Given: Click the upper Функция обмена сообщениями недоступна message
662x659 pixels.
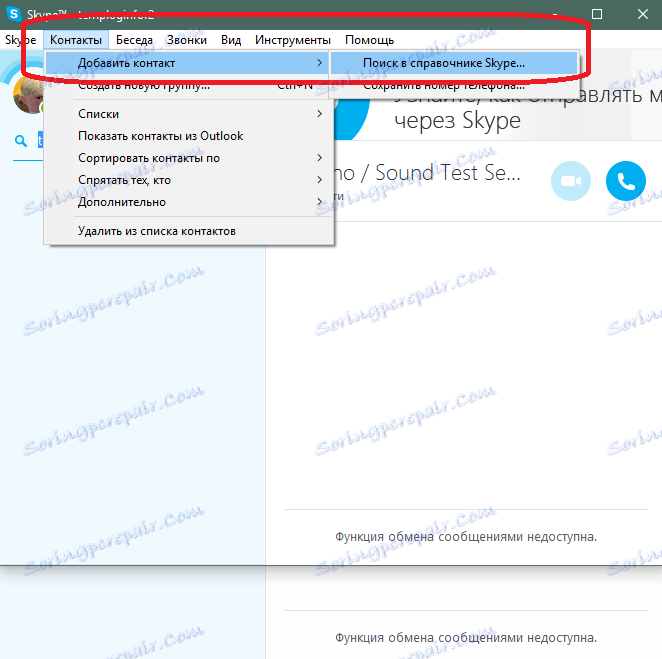Looking at the screenshot, I should click(466, 537).
